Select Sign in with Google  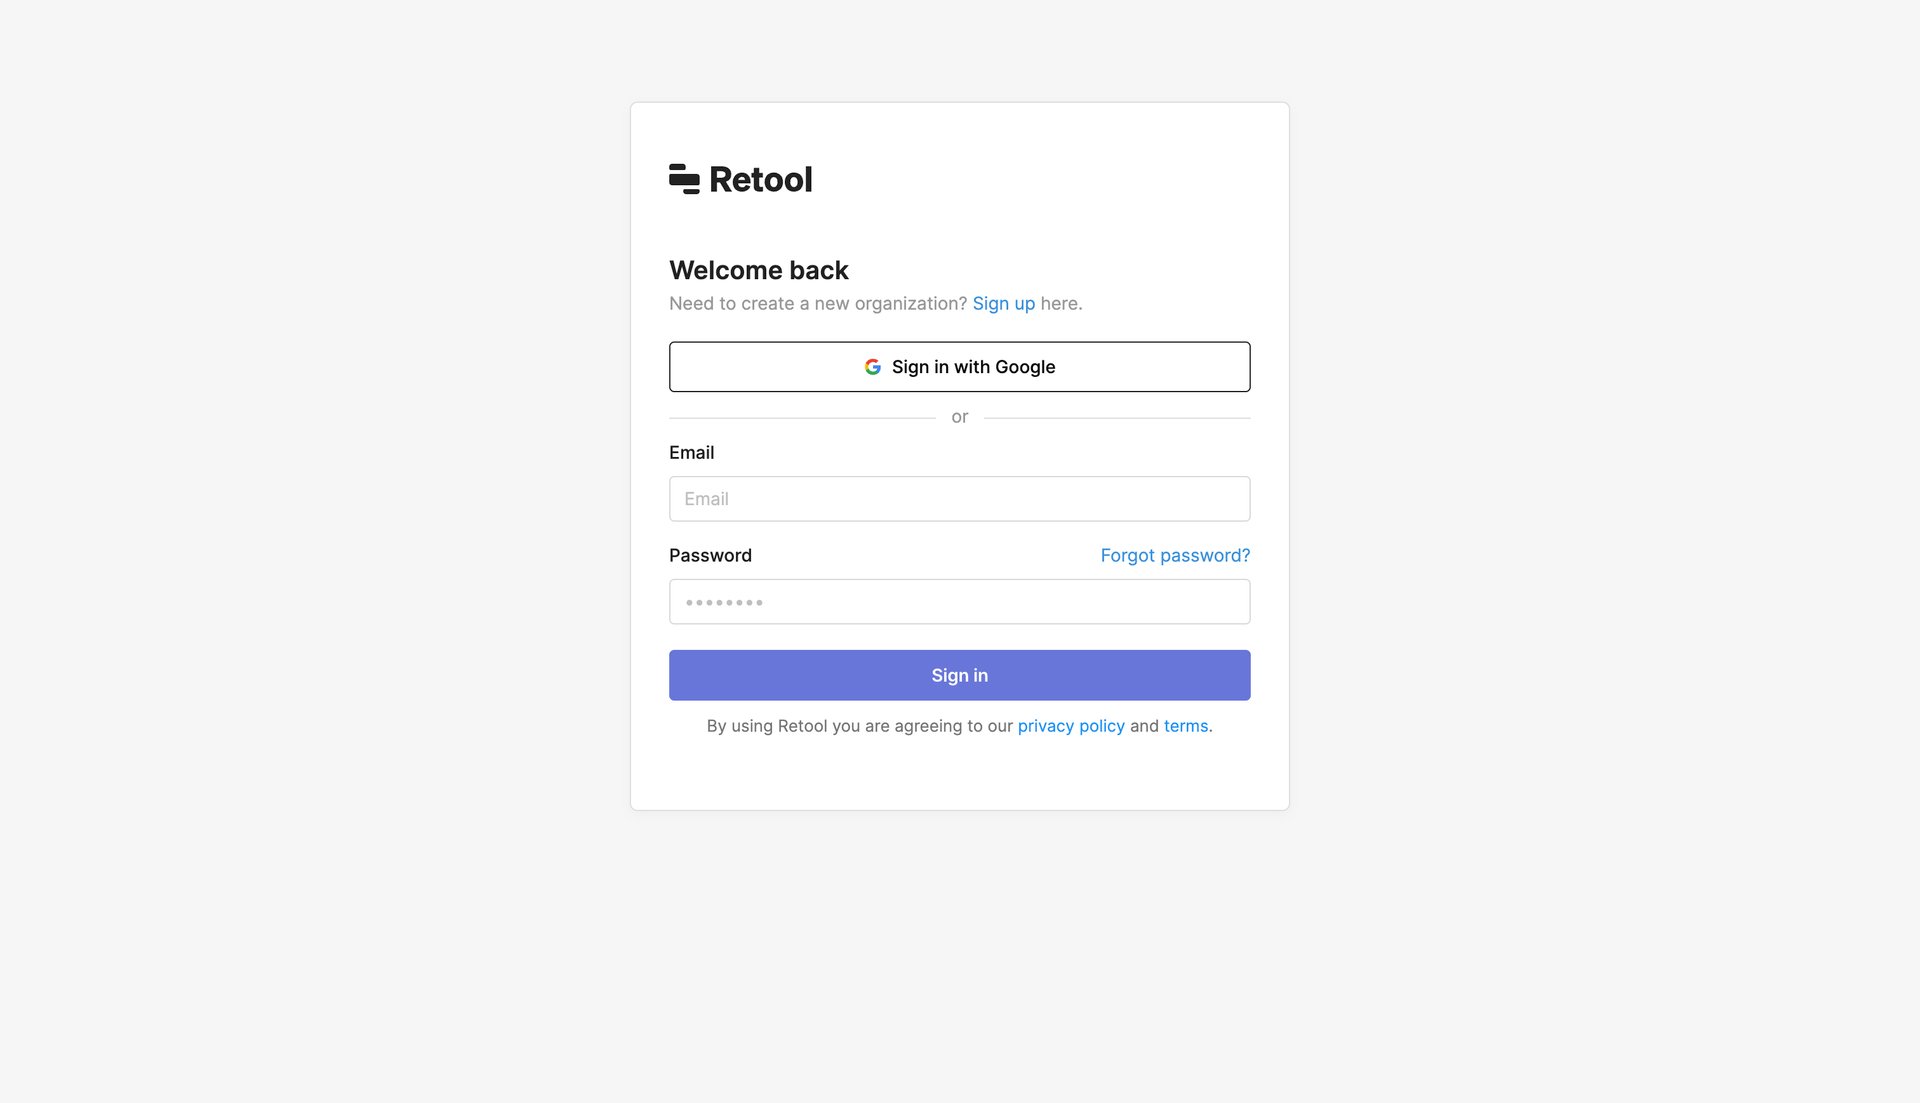point(959,366)
